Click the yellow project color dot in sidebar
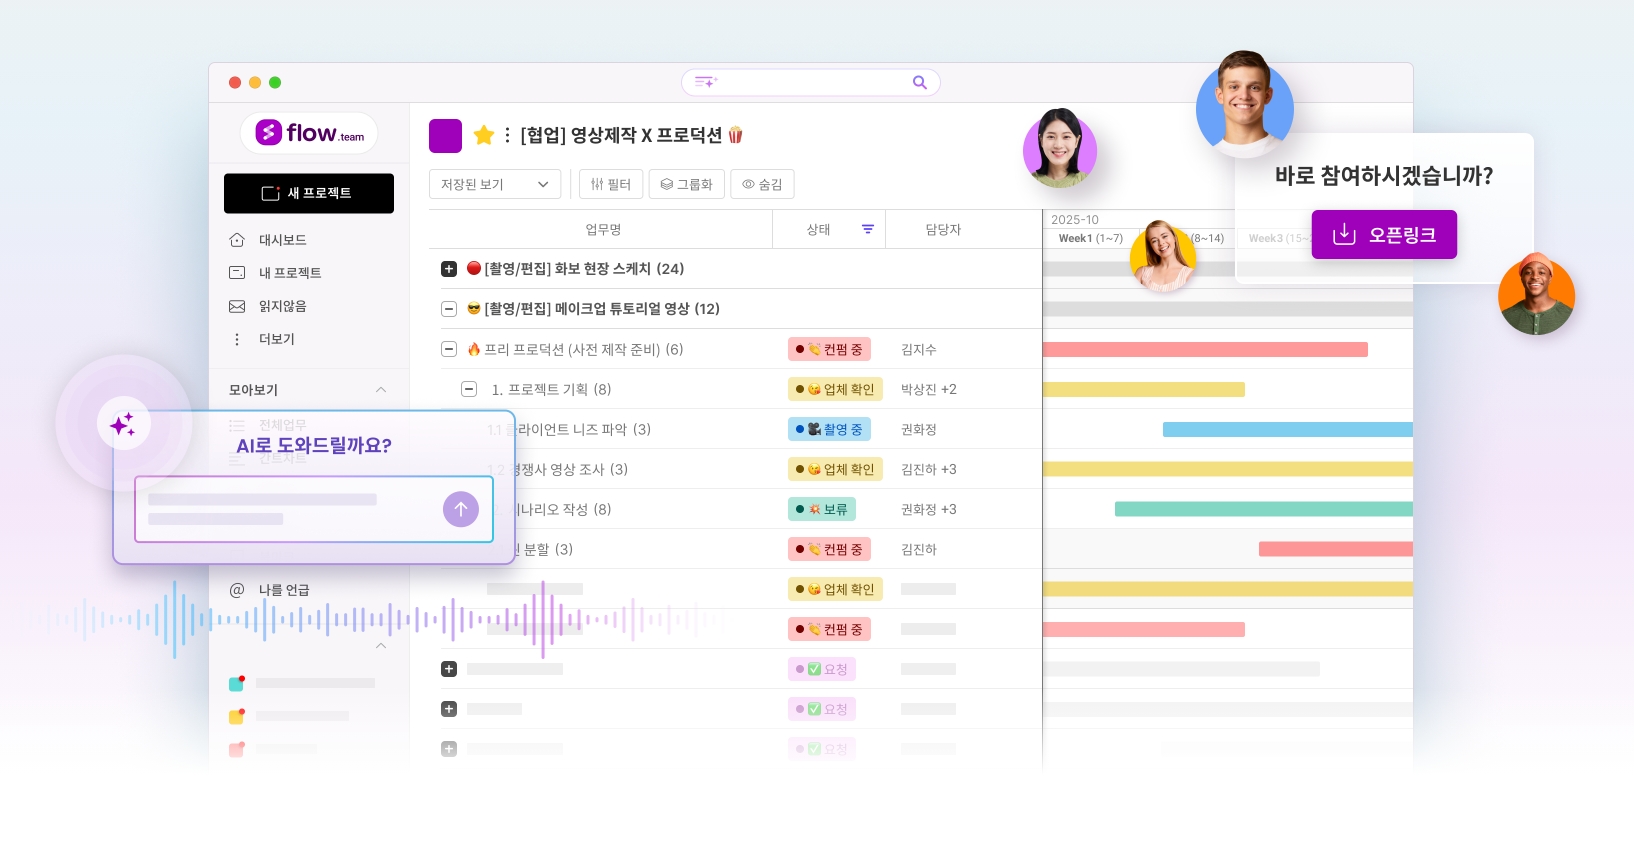Image resolution: width=1634 pixels, height=854 pixels. point(237,716)
